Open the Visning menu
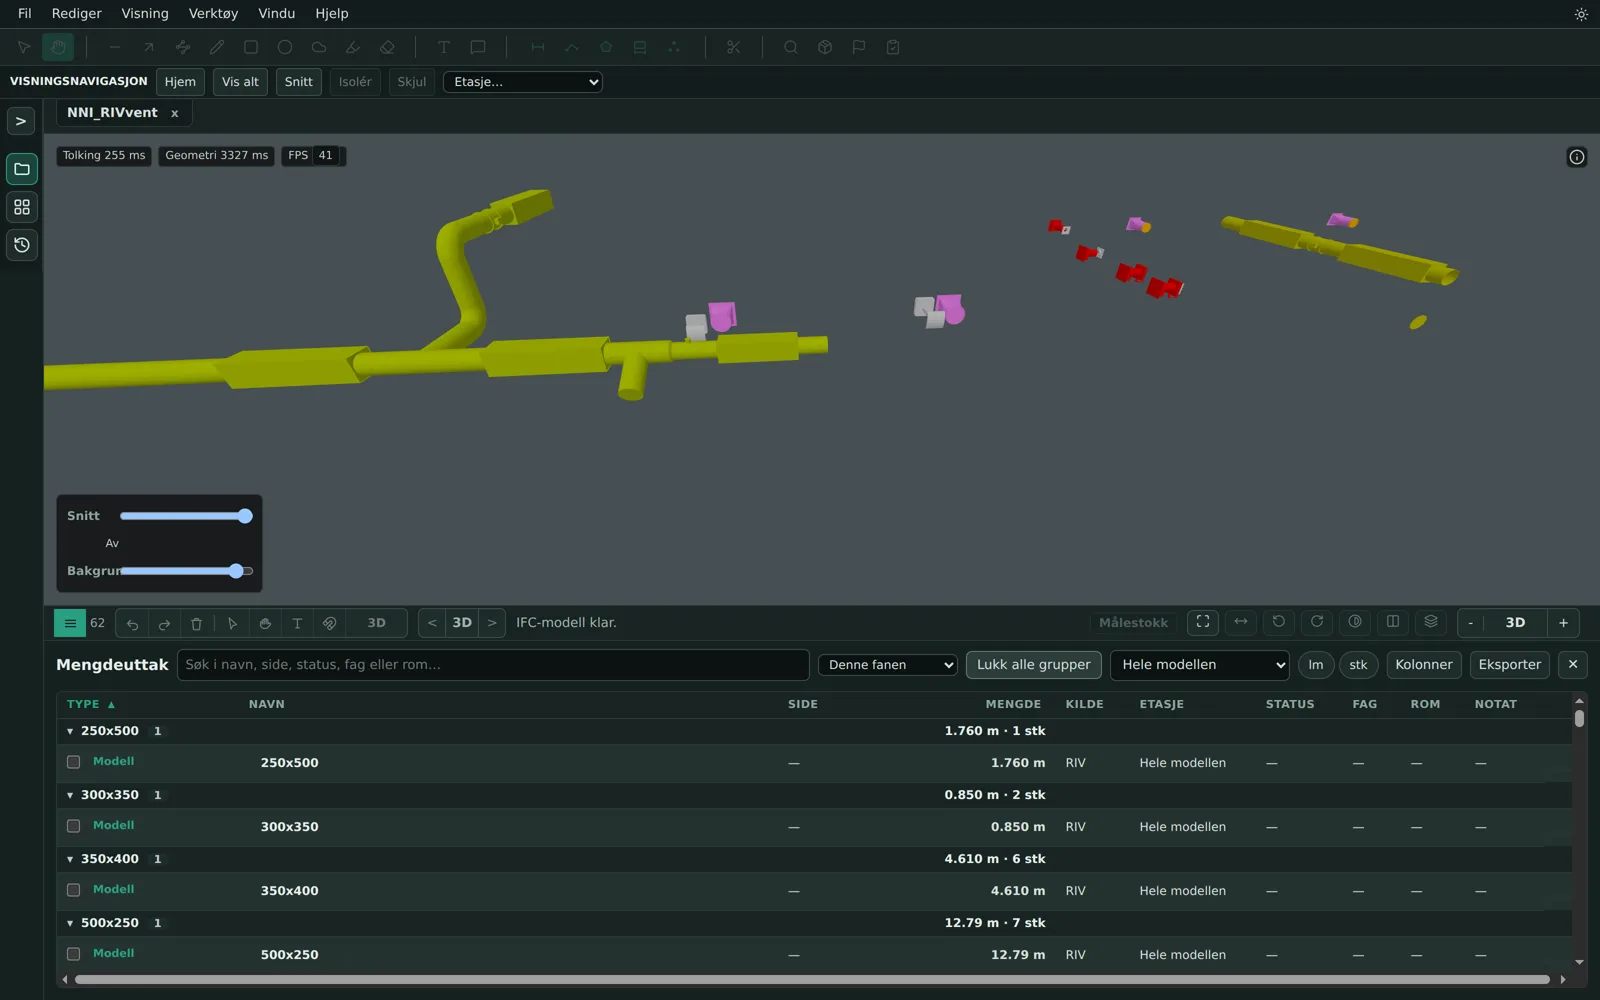Screen dimensions: 1600x1000 point(145,14)
